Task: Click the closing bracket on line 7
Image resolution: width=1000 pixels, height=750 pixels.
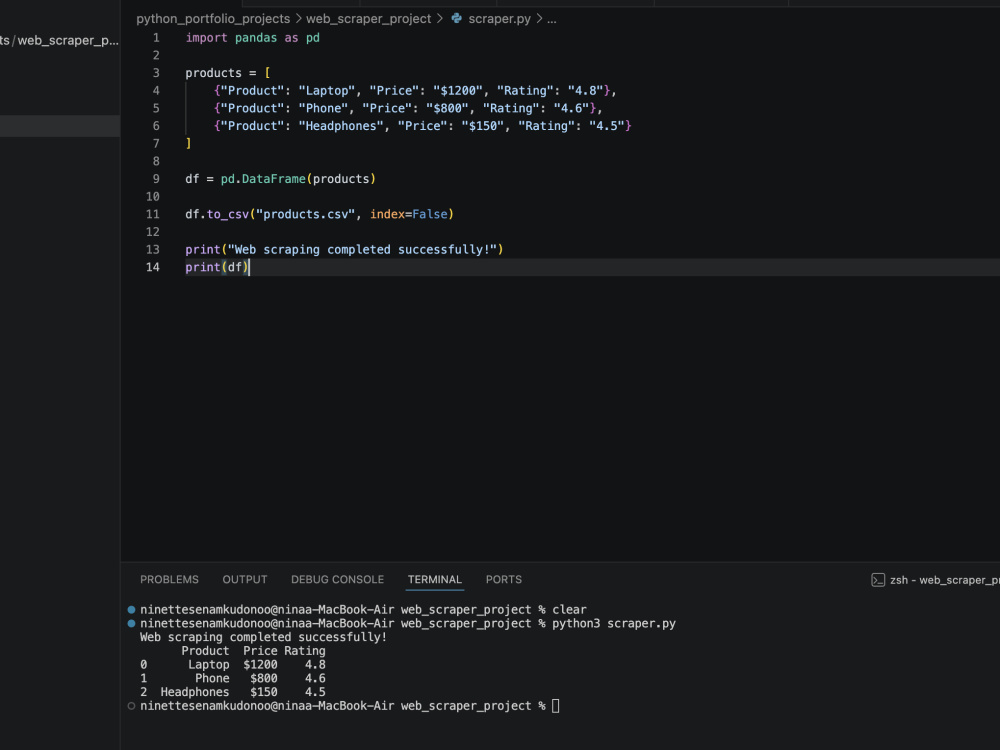Action: pos(188,143)
